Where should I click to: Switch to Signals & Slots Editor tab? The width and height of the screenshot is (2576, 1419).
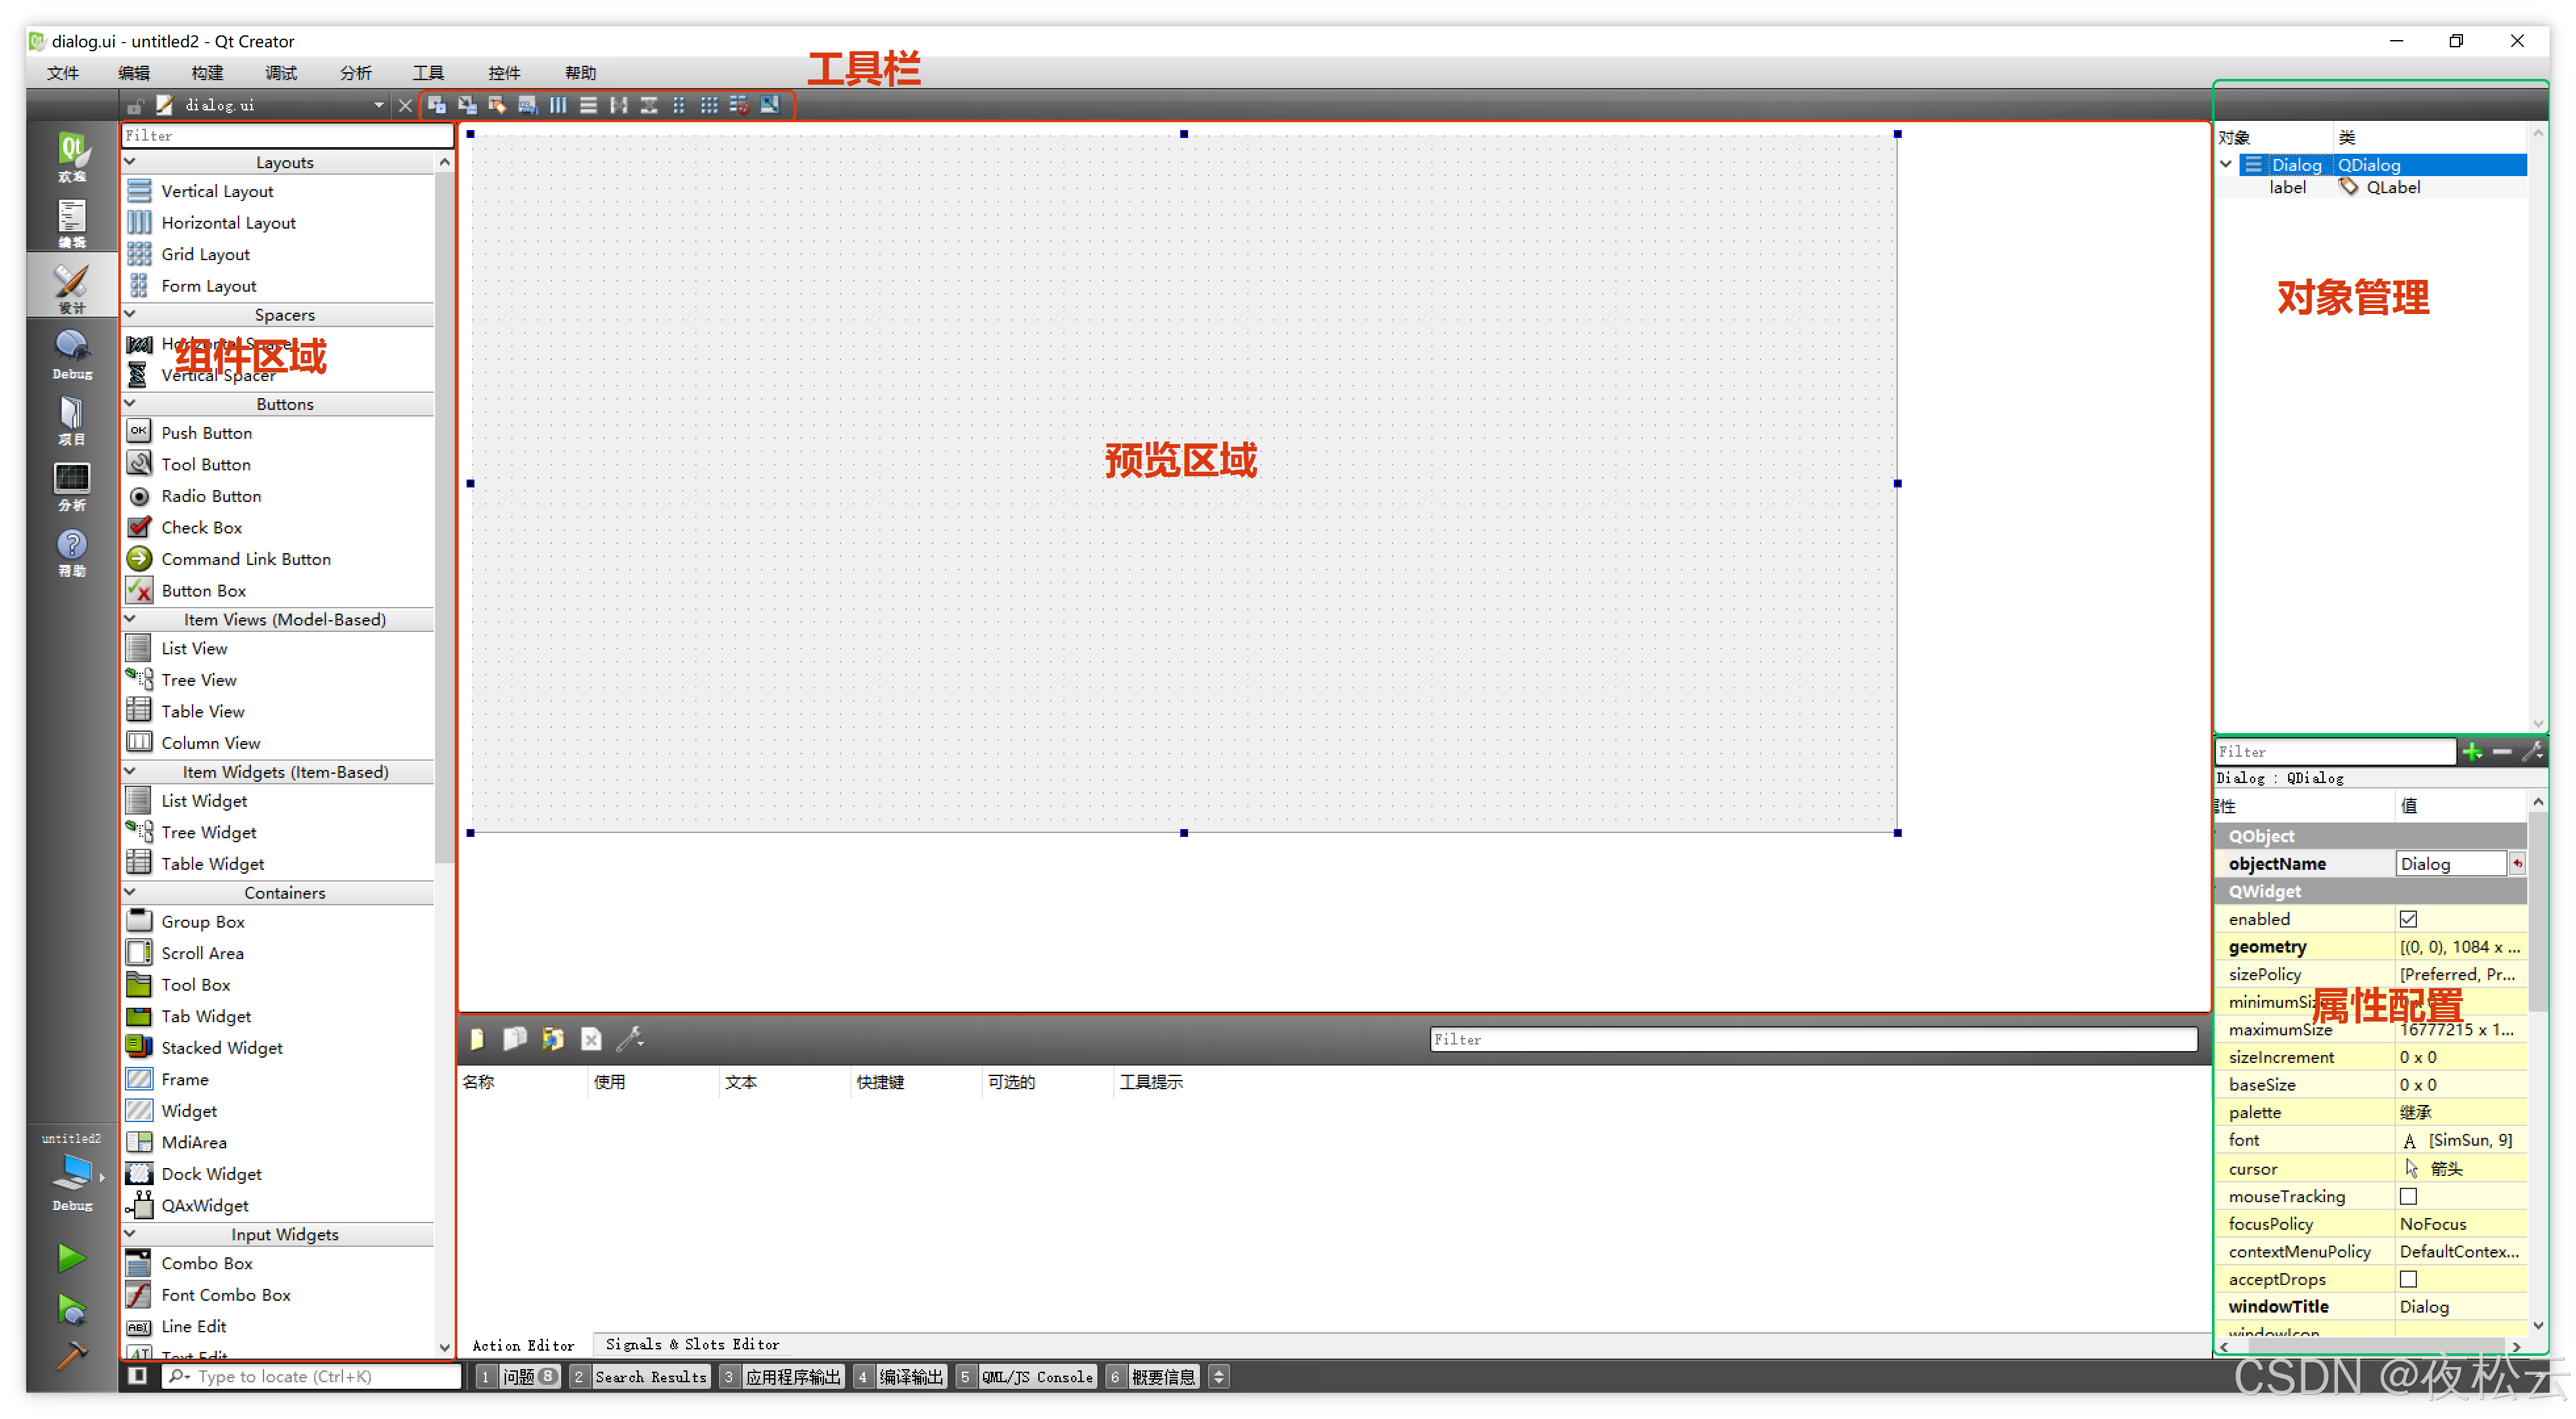point(692,1345)
